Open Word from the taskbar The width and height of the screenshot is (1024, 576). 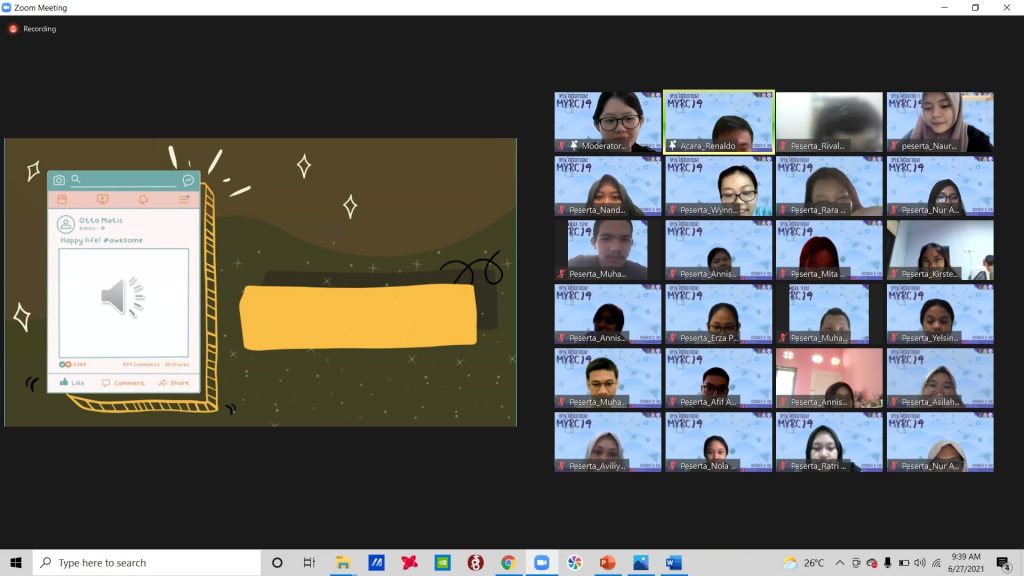[x=673, y=562]
